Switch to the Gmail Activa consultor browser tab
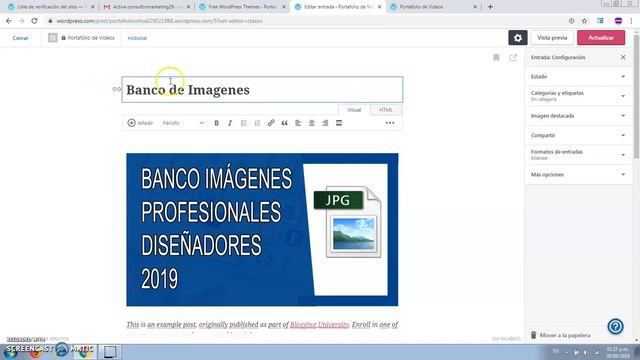This screenshot has height=360, width=640. coord(147,7)
